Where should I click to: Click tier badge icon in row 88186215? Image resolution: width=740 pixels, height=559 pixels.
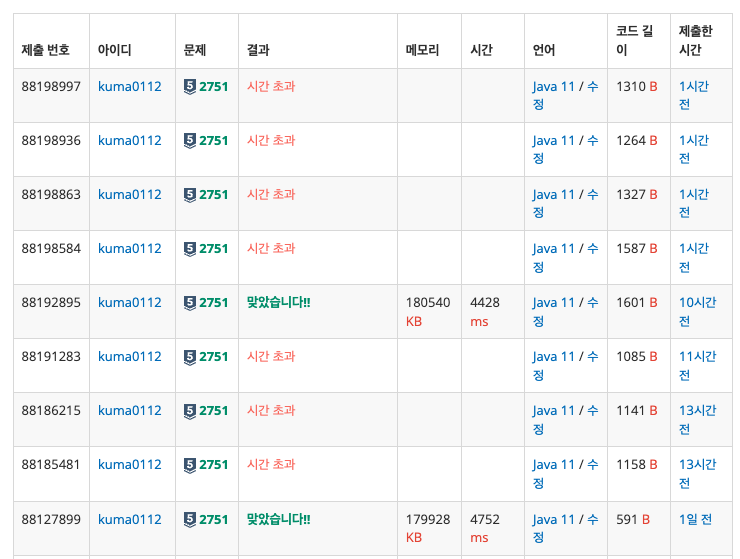pos(190,411)
